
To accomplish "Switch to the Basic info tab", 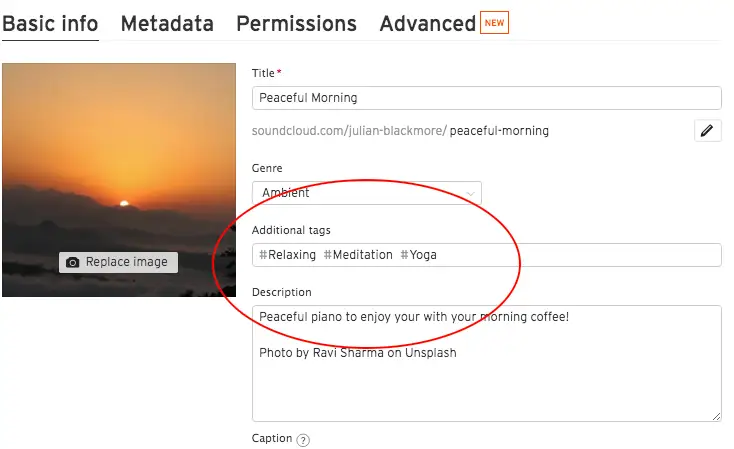I will (x=50, y=24).
